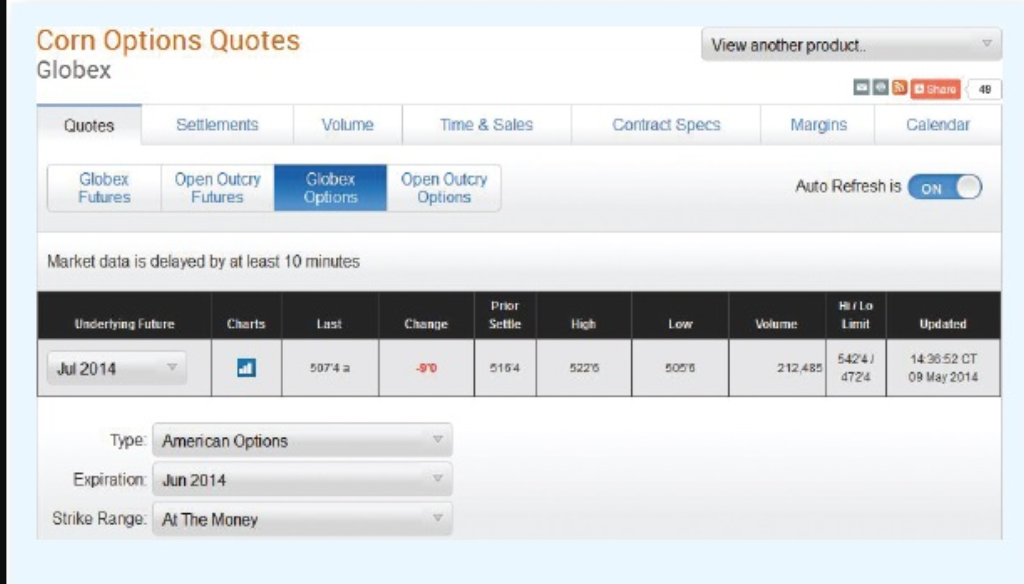Click the share count badge showing 49
The width and height of the screenshot is (1024, 584).
tap(985, 87)
